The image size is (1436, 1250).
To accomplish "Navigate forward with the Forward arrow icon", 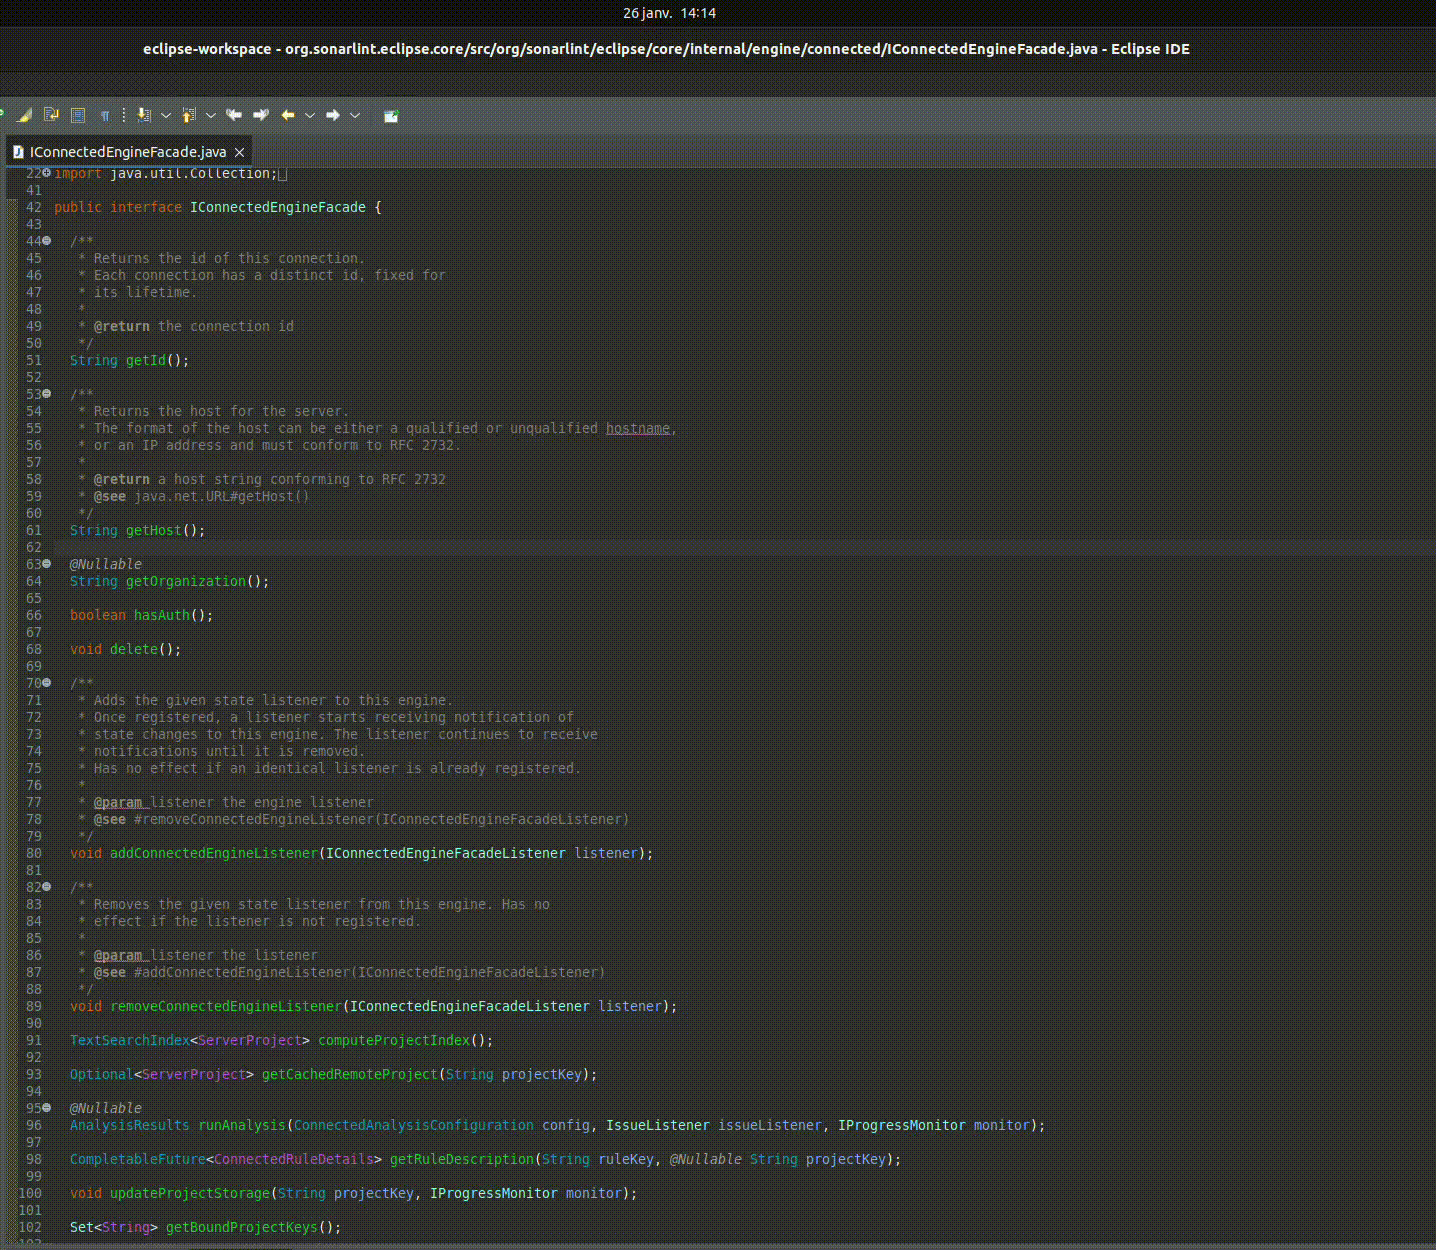I will point(333,115).
